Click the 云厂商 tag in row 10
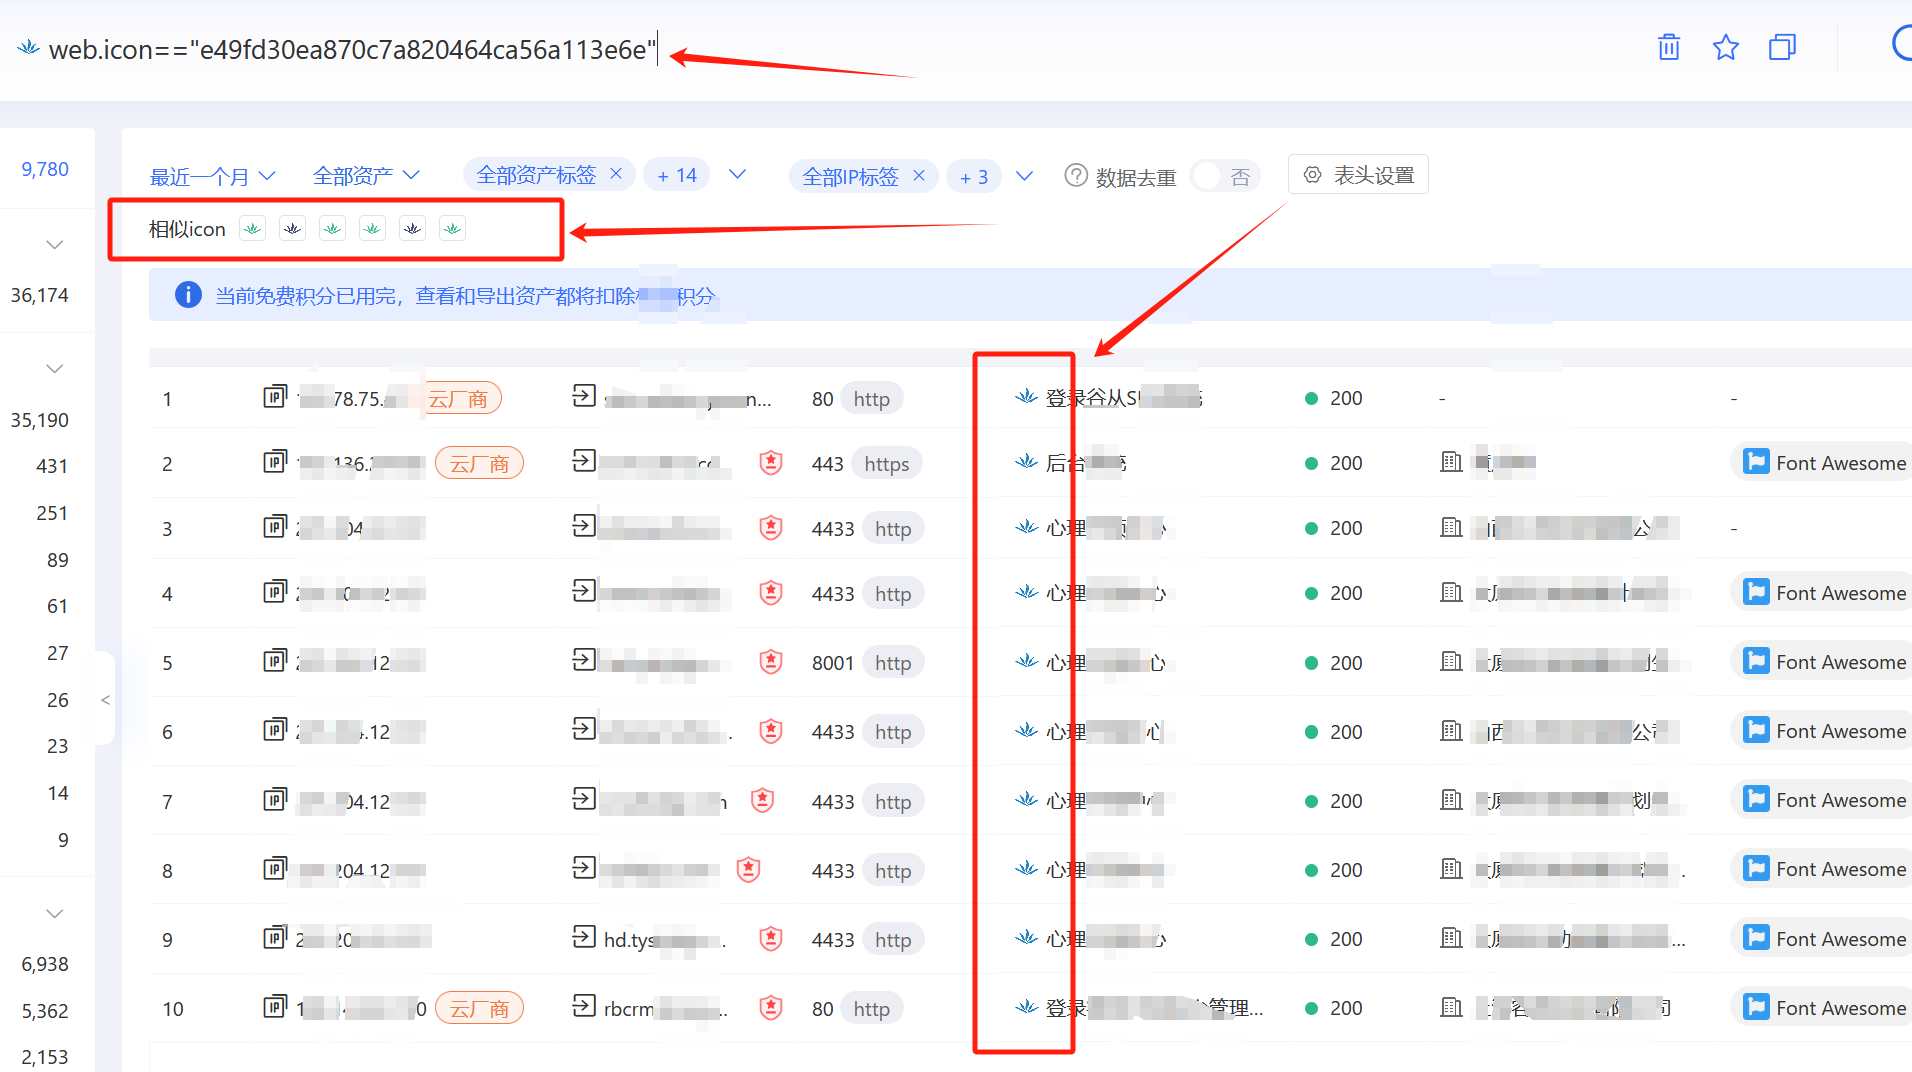The height and width of the screenshot is (1072, 1912). pyautogui.click(x=479, y=1008)
